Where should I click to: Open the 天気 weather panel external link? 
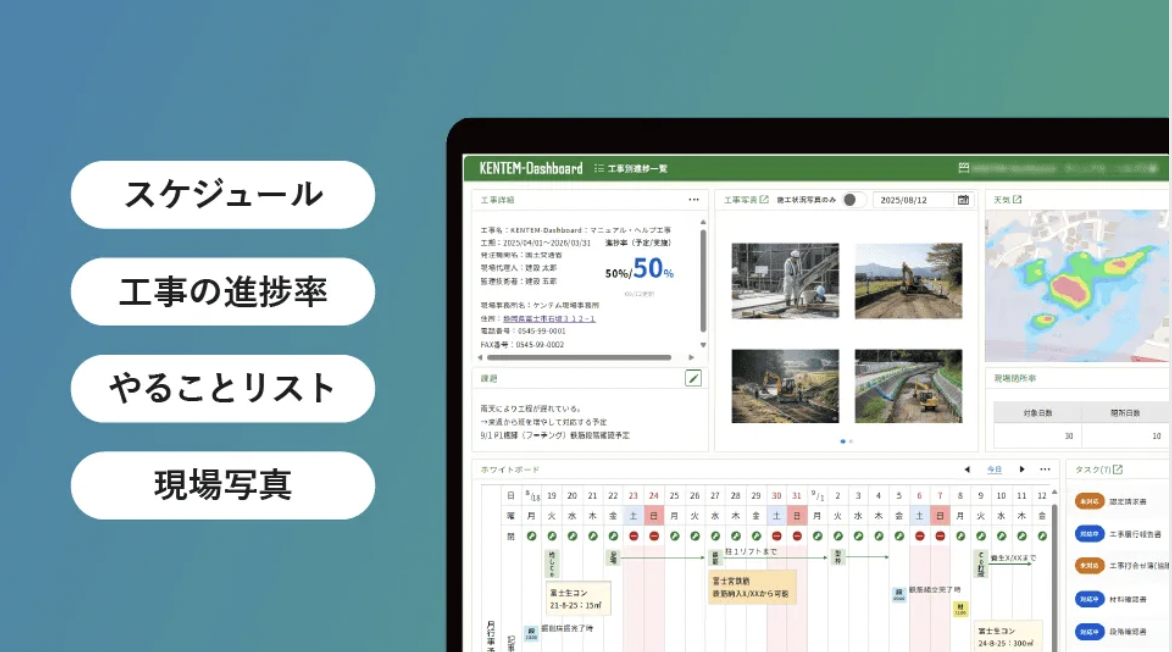[1017, 200]
